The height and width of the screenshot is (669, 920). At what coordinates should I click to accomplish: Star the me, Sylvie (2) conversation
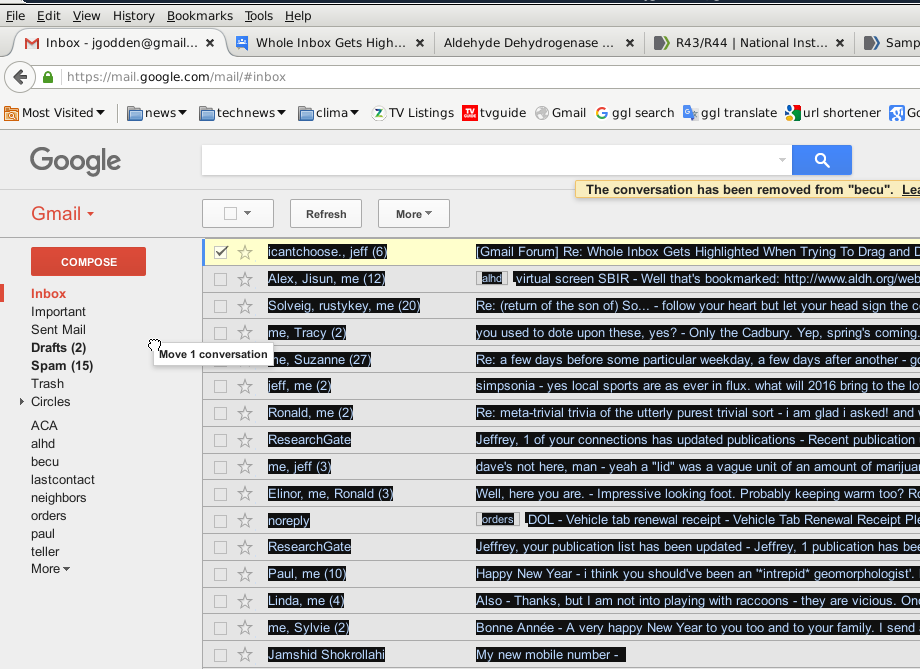click(x=245, y=628)
